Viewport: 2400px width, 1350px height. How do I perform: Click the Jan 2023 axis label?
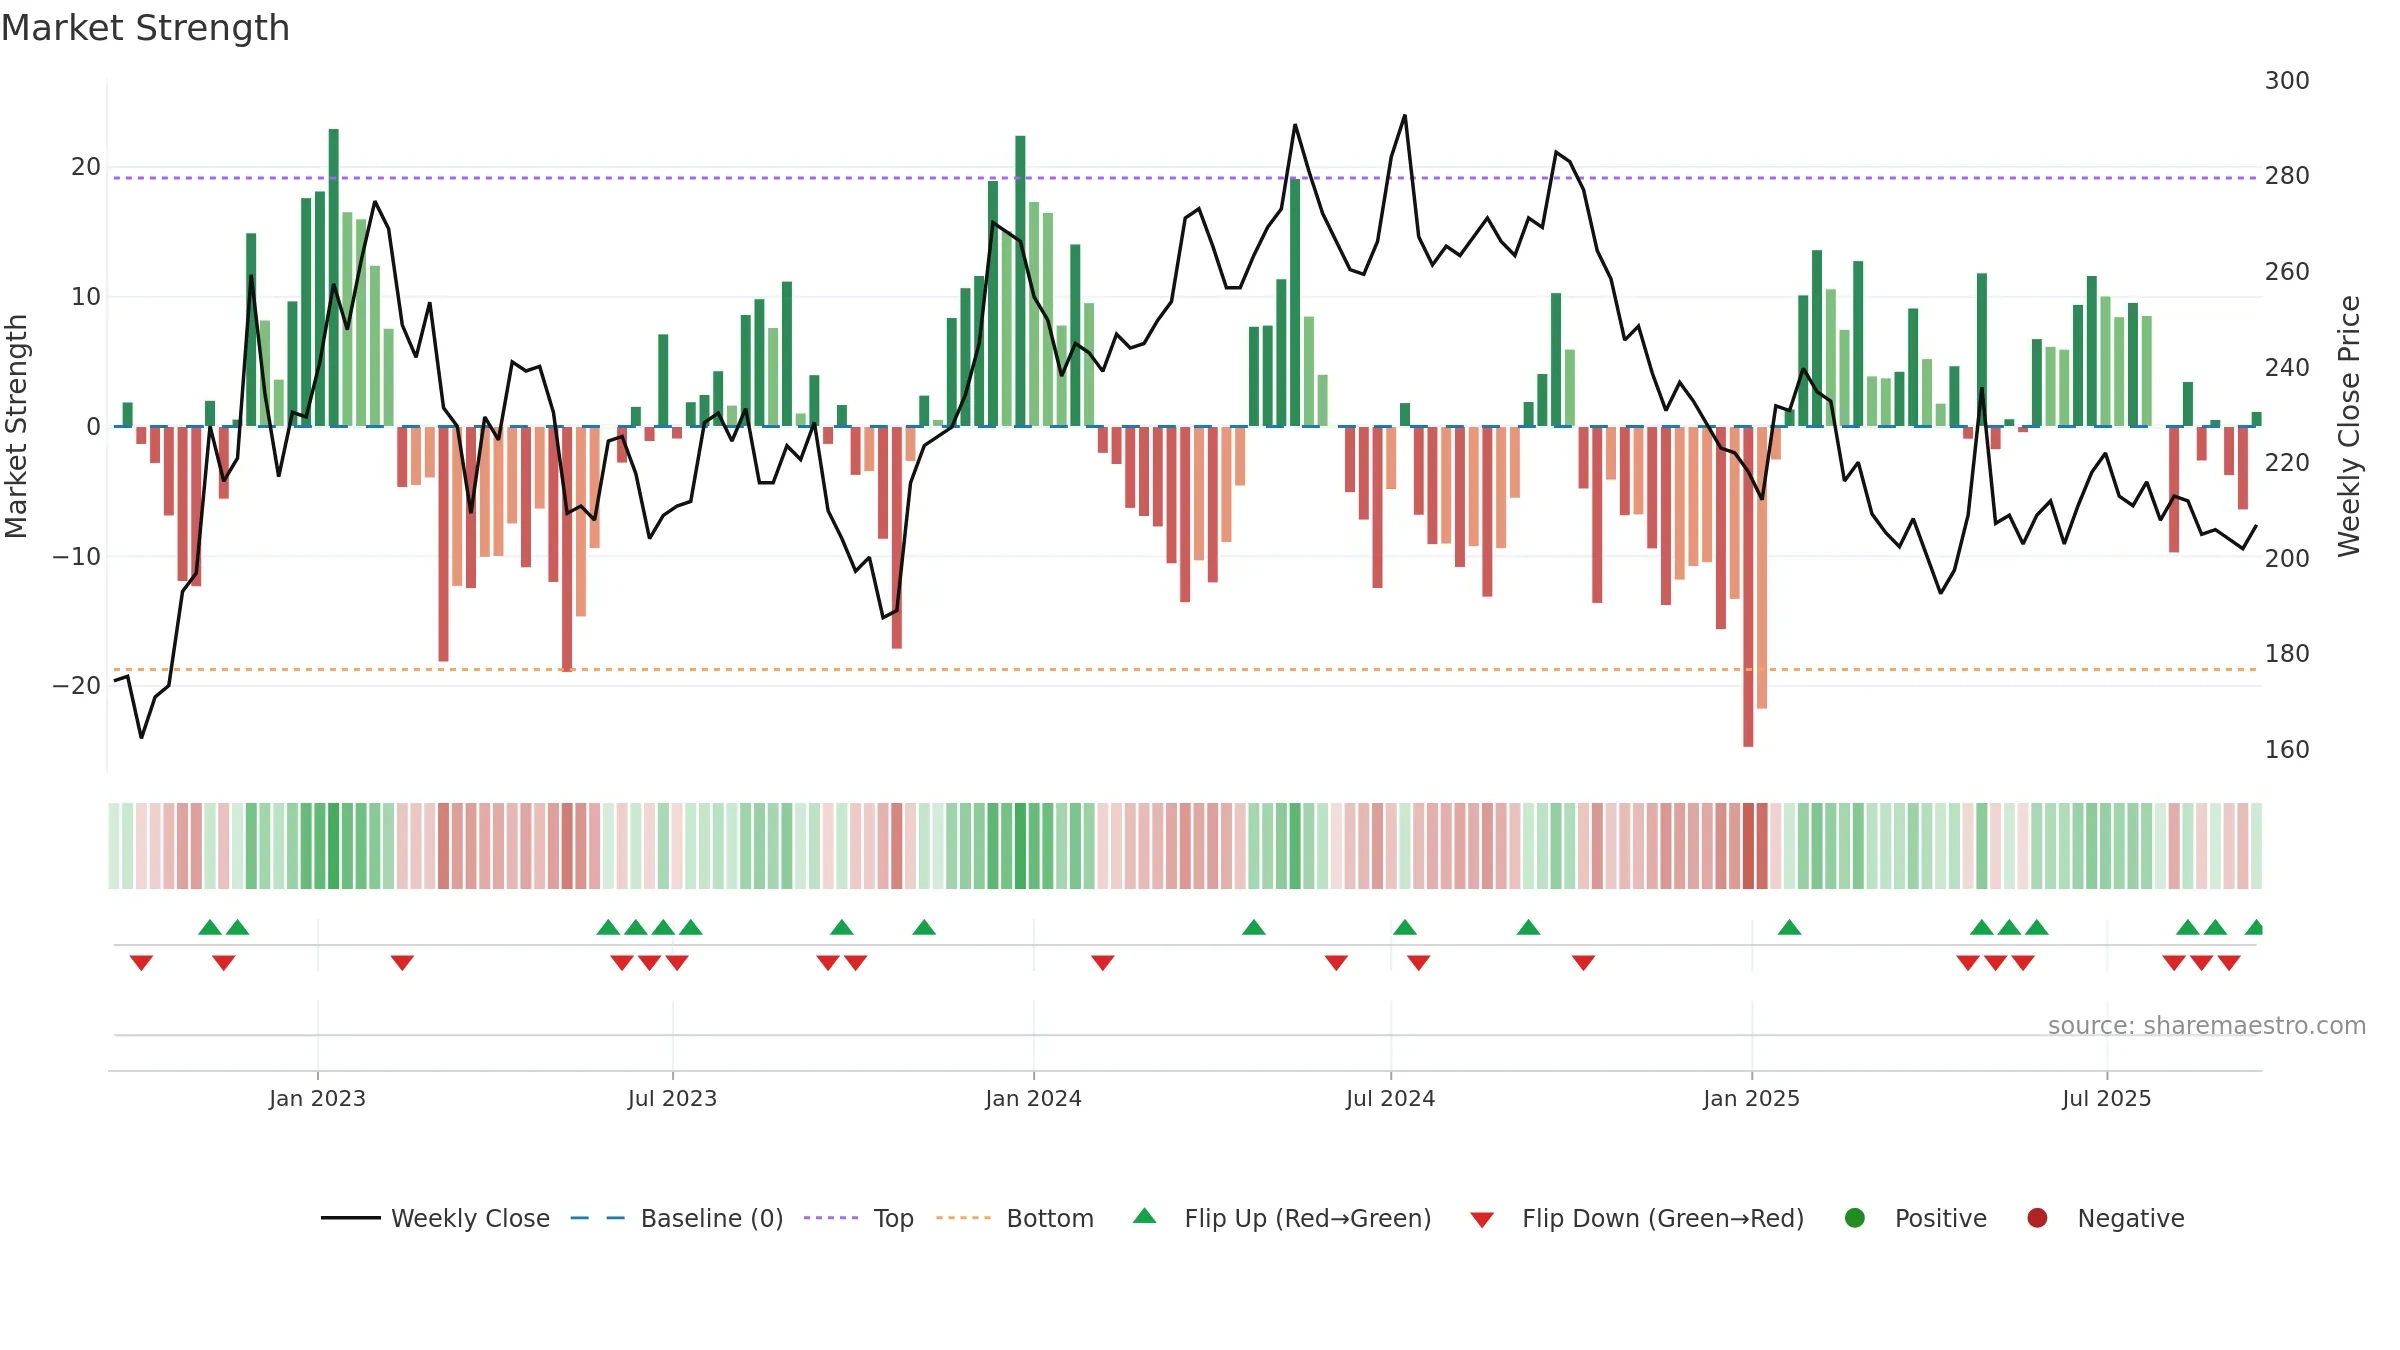(317, 1098)
